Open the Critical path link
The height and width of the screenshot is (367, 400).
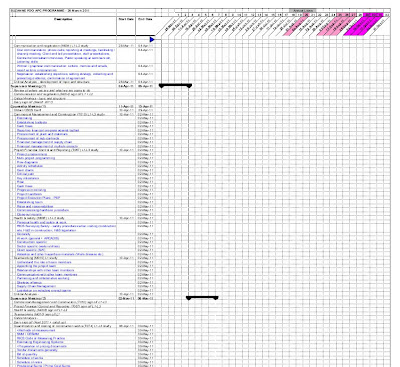25,174
